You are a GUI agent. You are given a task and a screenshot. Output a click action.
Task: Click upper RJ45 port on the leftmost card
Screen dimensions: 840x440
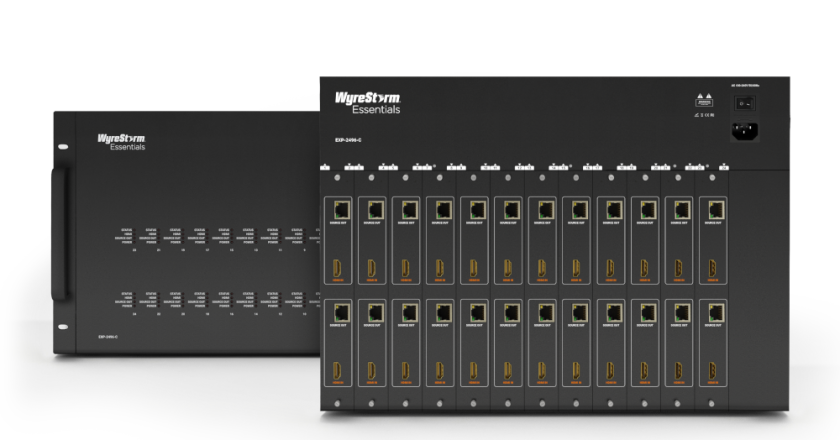pos(341,210)
